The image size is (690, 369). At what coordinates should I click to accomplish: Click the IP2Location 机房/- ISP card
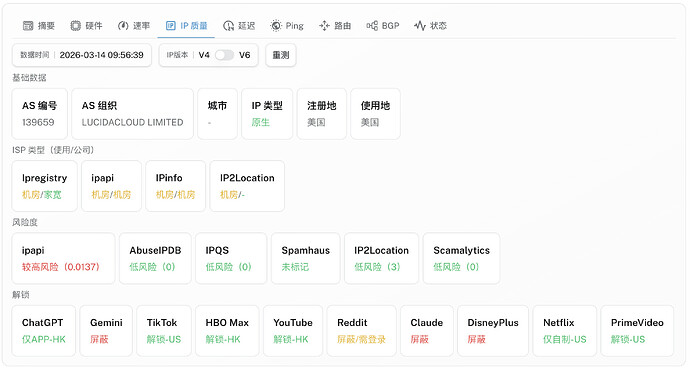(247, 186)
